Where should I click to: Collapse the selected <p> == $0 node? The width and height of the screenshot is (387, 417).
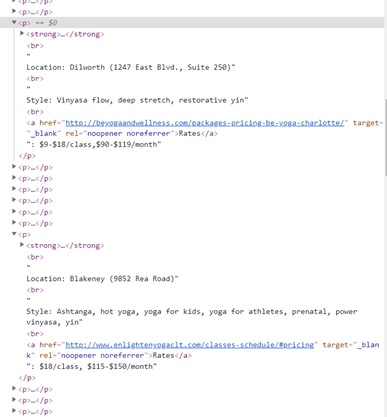click(x=14, y=22)
